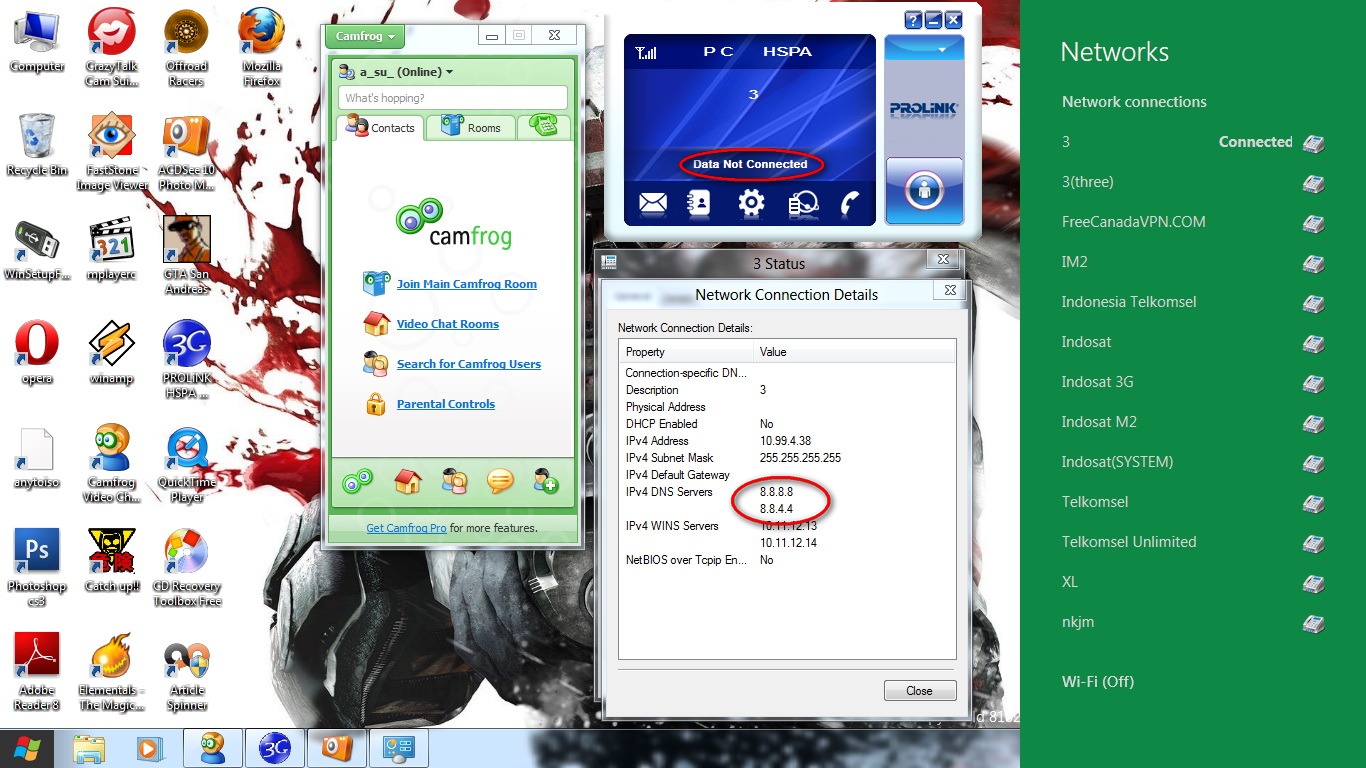Open PROLINK HSPA desktop shortcut
The height and width of the screenshot is (768, 1366).
pos(186,359)
